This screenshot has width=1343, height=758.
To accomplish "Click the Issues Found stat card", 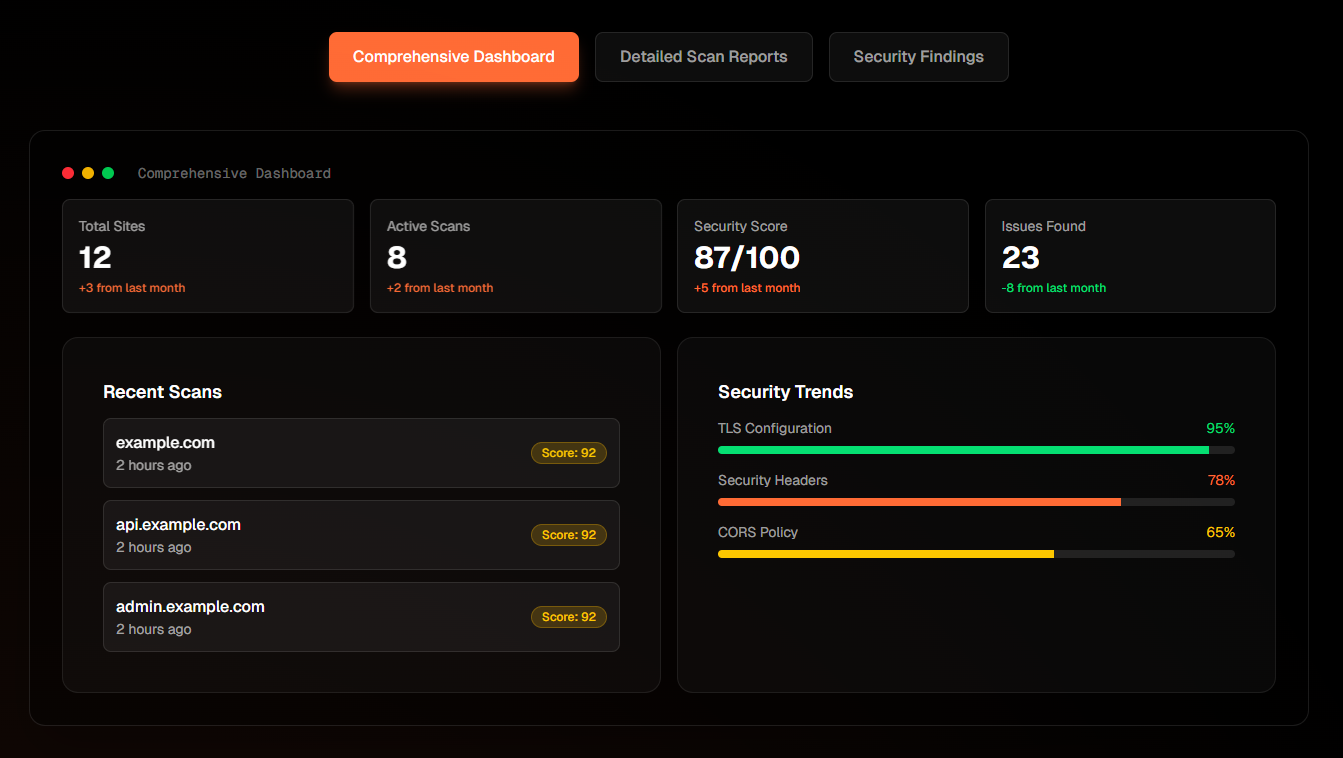I will (x=1130, y=255).
